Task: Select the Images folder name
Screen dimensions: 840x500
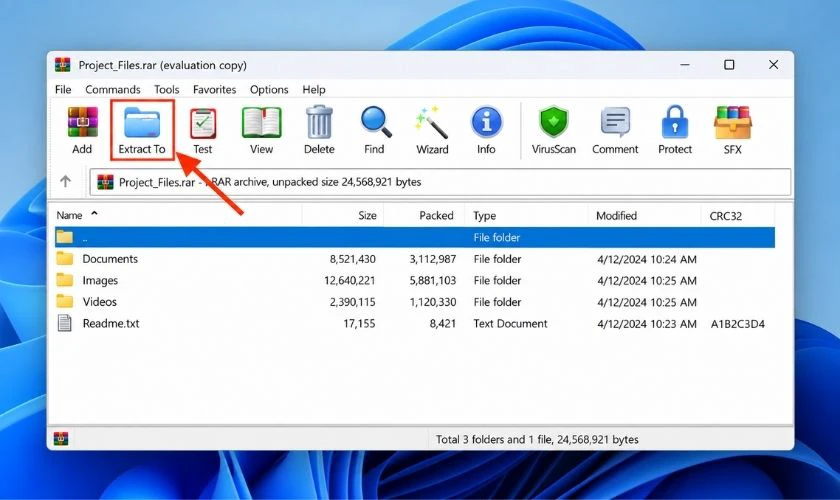Action: [100, 280]
